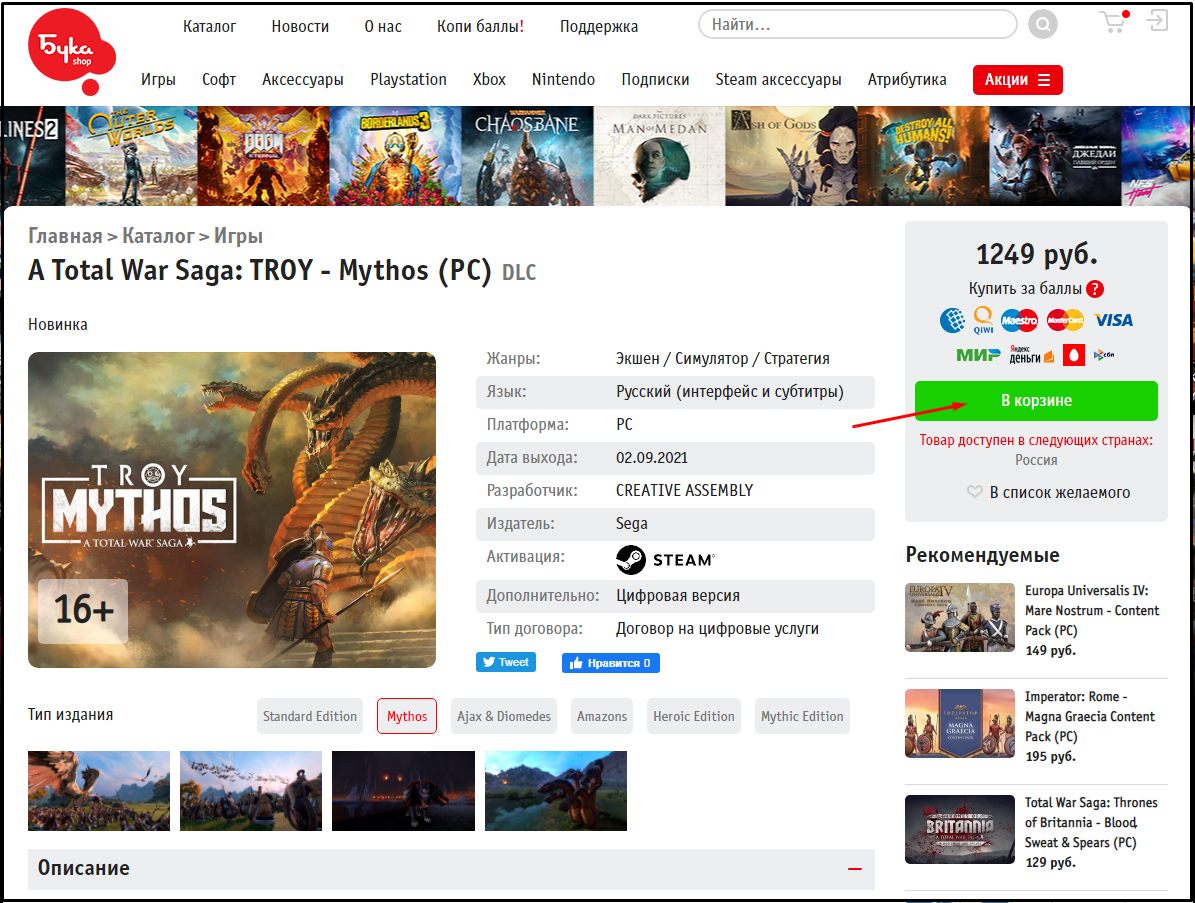The height and width of the screenshot is (903, 1195).
Task: Select the red MTS payment icon
Action: coord(1074,355)
